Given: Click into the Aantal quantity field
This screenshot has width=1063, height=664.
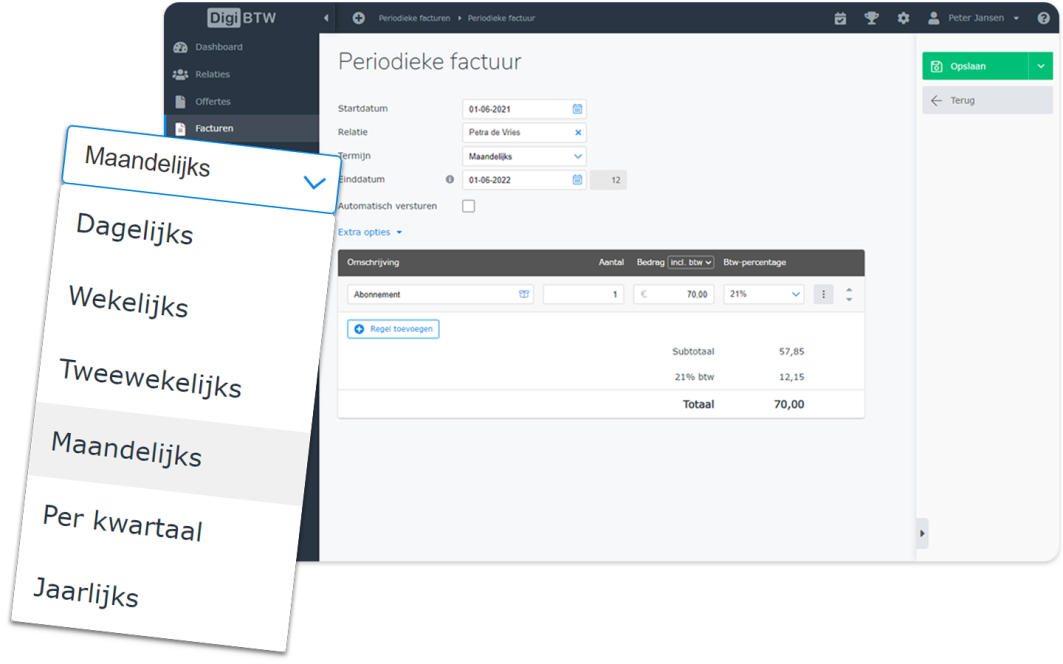Looking at the screenshot, I should click(583, 294).
